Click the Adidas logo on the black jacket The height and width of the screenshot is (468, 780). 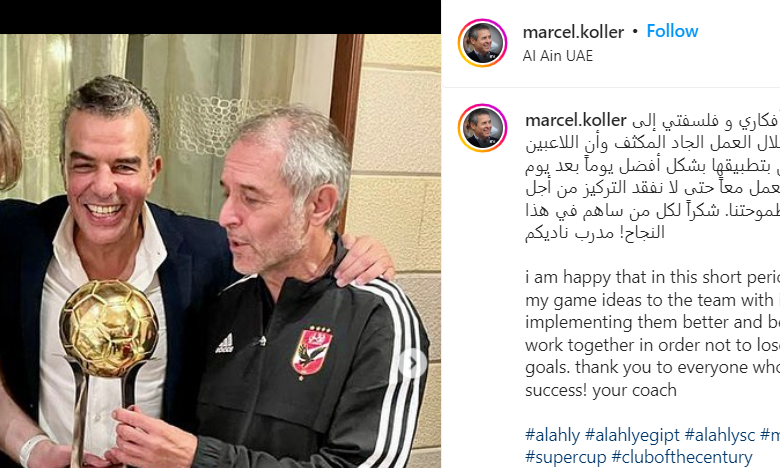(x=224, y=344)
